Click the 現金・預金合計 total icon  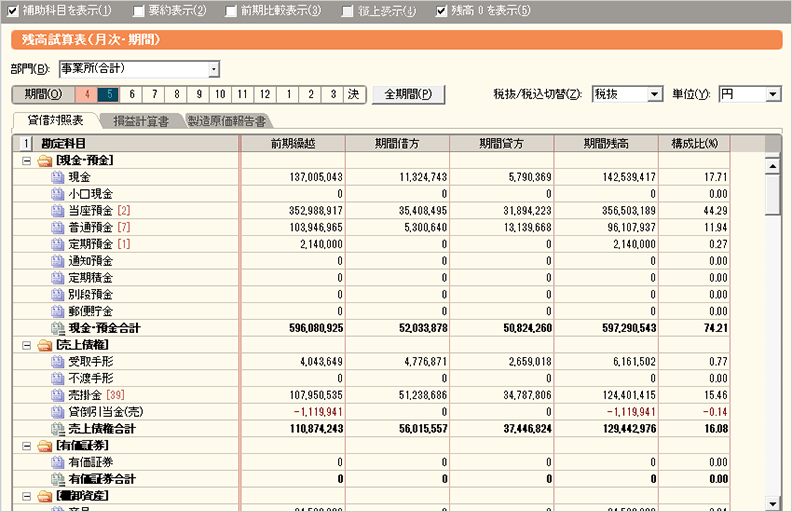coord(57,328)
